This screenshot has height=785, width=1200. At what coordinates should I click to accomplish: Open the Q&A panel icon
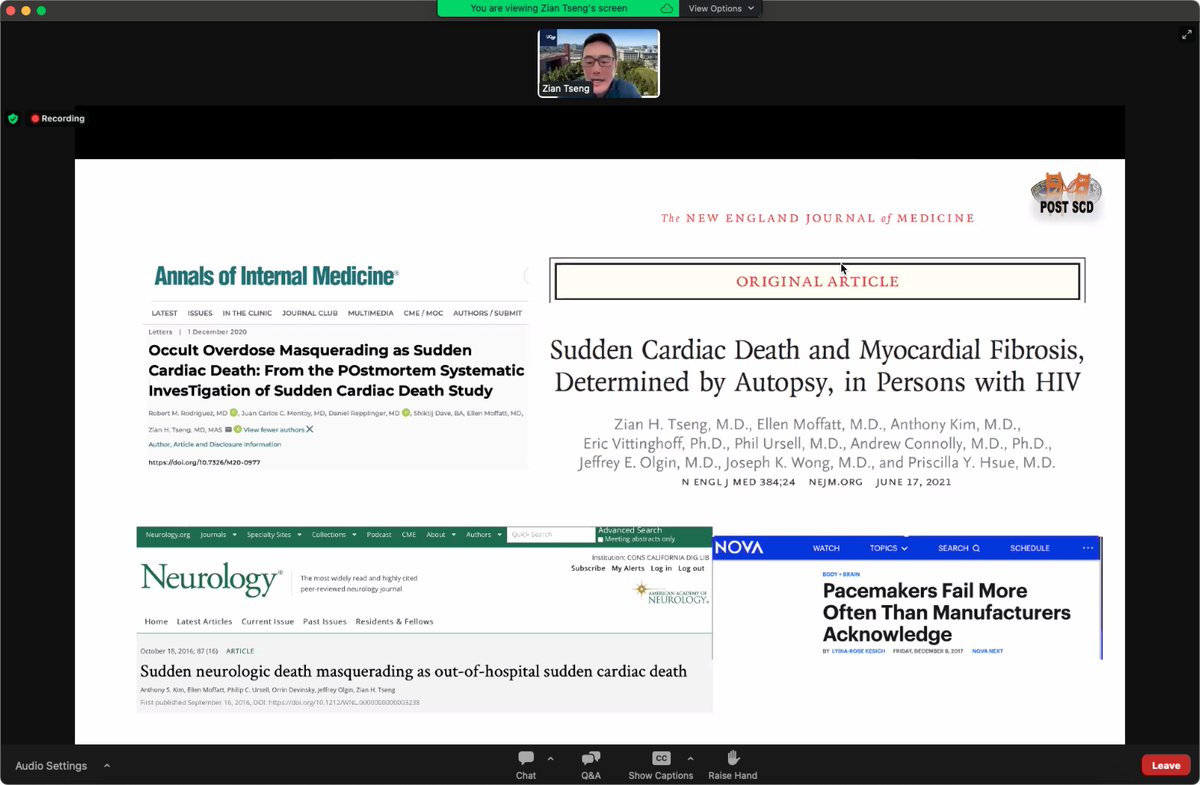tap(591, 758)
